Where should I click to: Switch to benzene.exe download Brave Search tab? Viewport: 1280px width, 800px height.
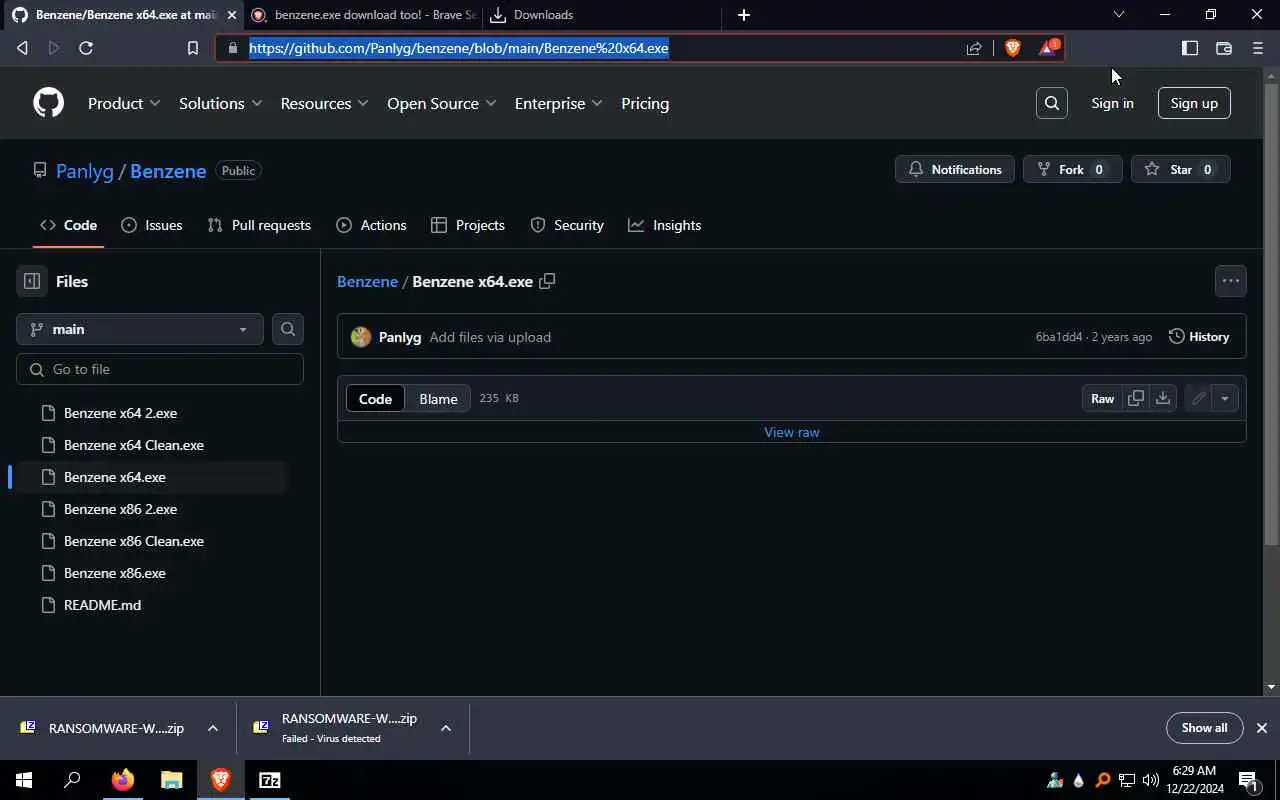tap(365, 15)
